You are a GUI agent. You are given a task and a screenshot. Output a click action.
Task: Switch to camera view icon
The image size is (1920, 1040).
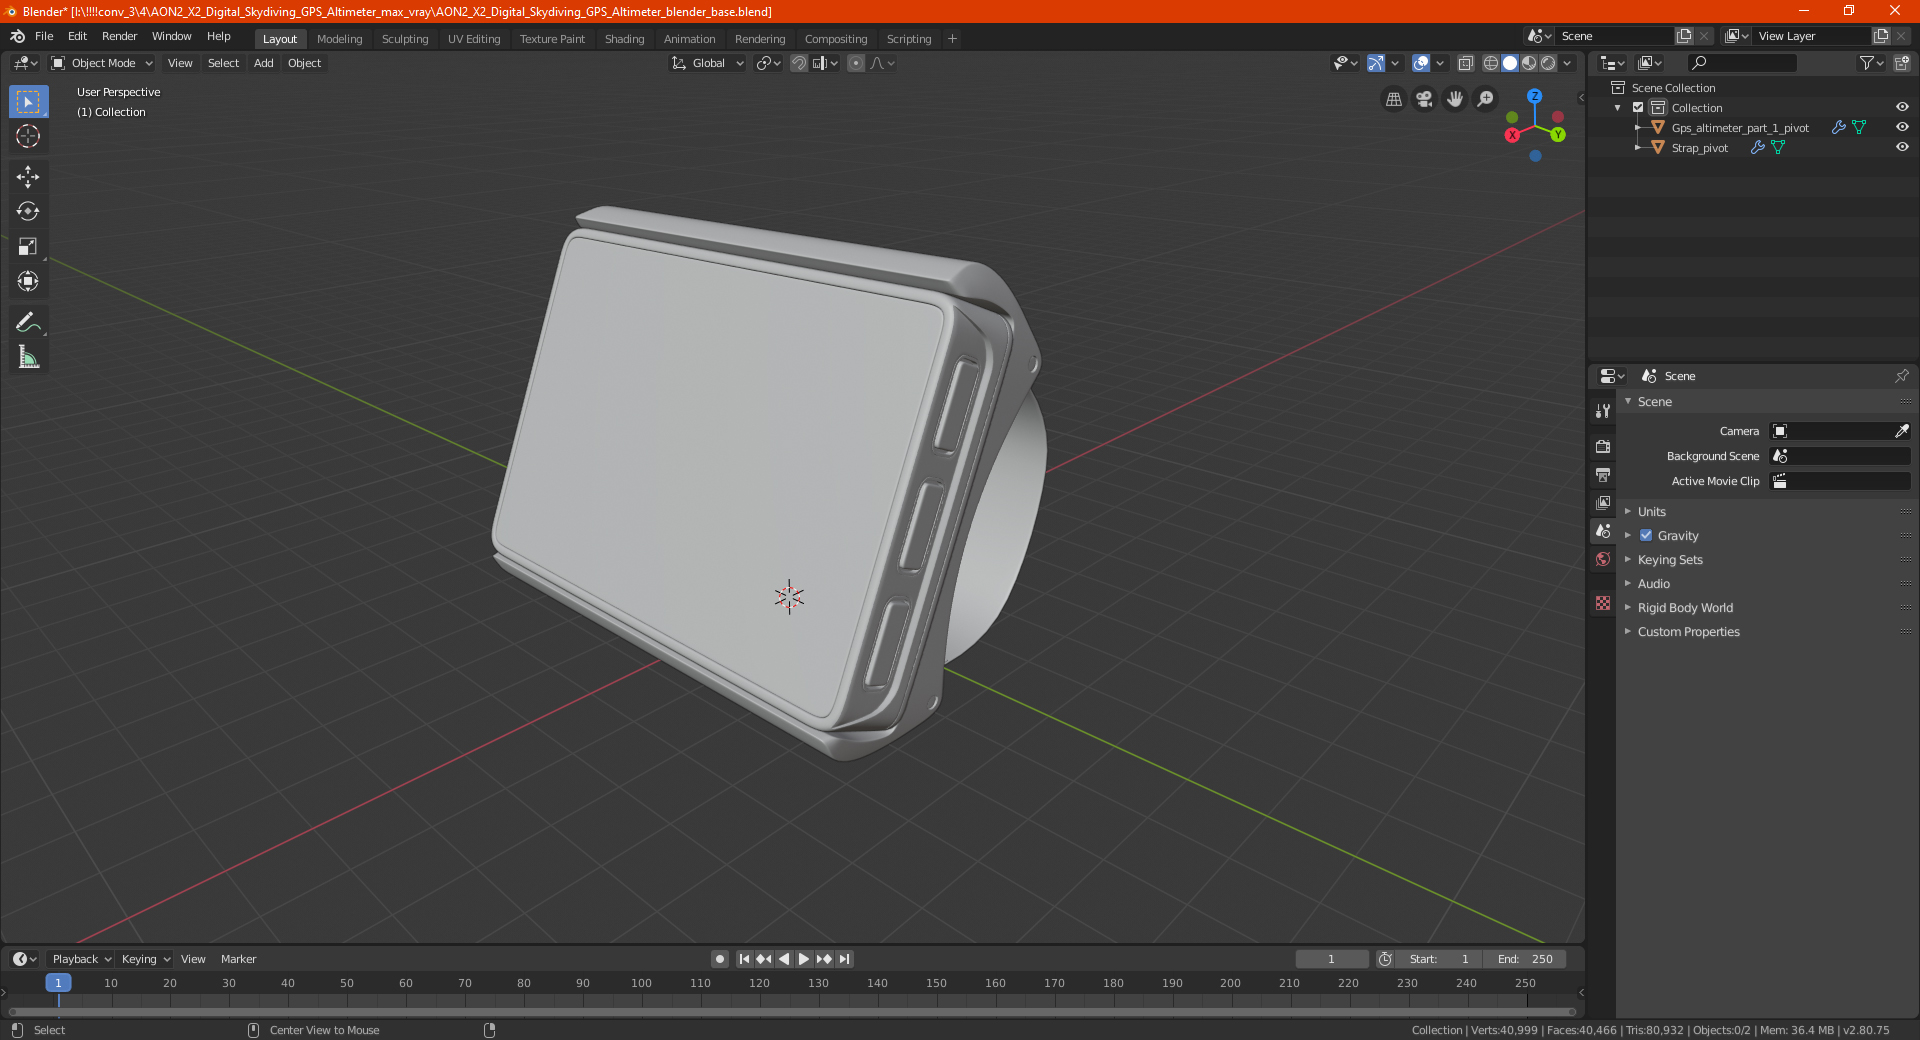1424,99
